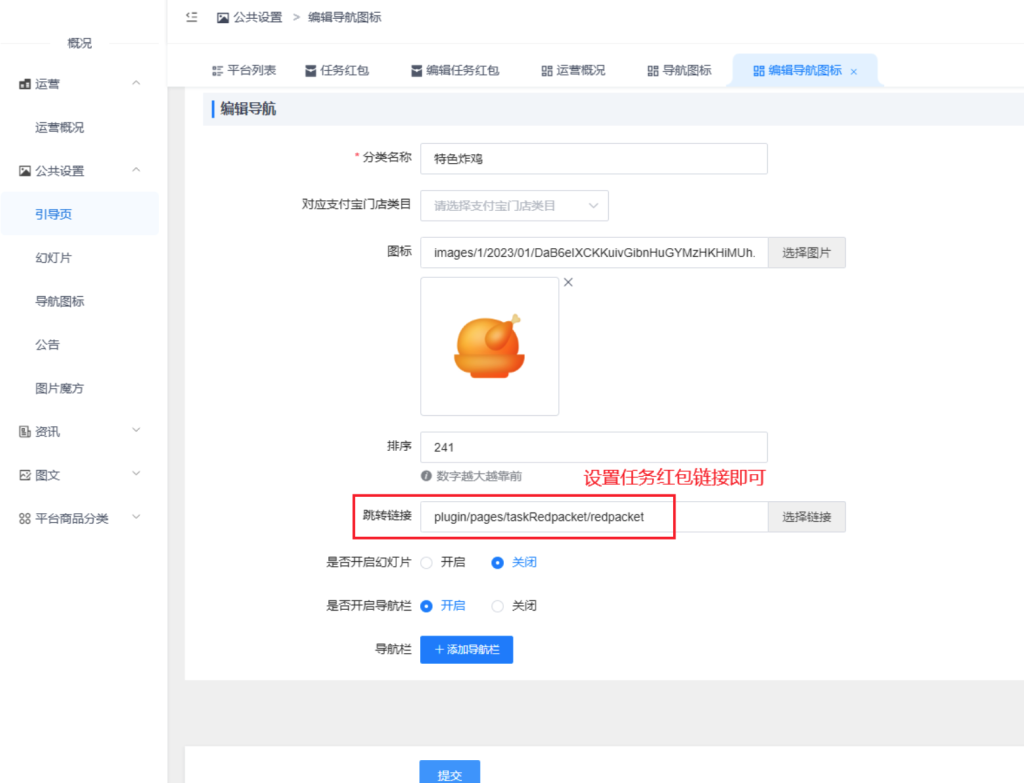The width and height of the screenshot is (1024, 783).
Task: Click the 资讯 sidebar menu icon
Action: click(x=24, y=432)
